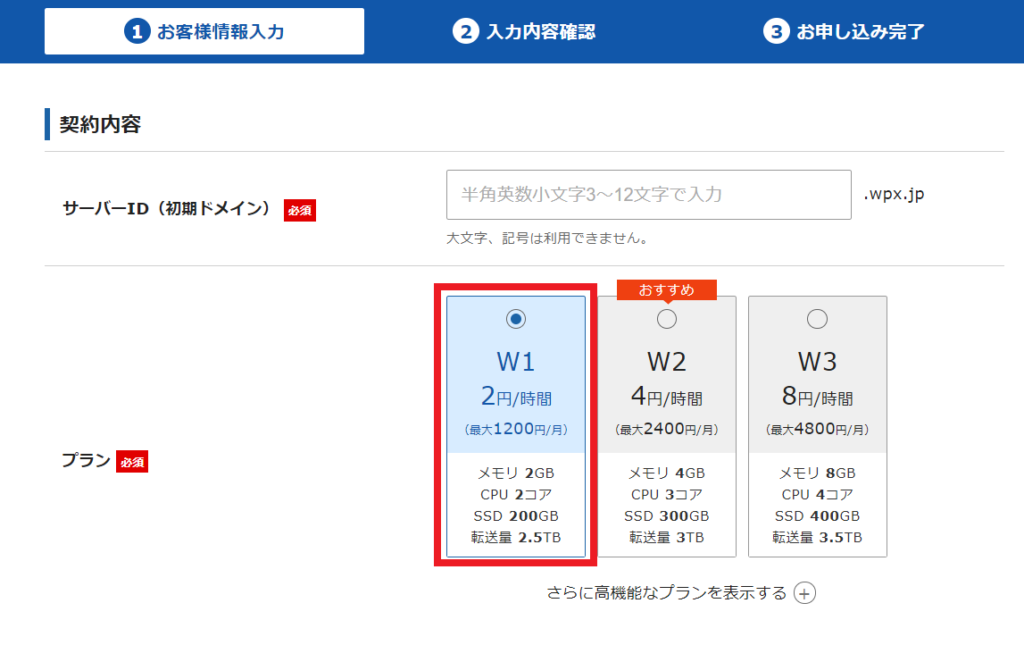Click the 契約内容 section heading
Viewport: 1024px width, 645px height.
[x=100, y=124]
